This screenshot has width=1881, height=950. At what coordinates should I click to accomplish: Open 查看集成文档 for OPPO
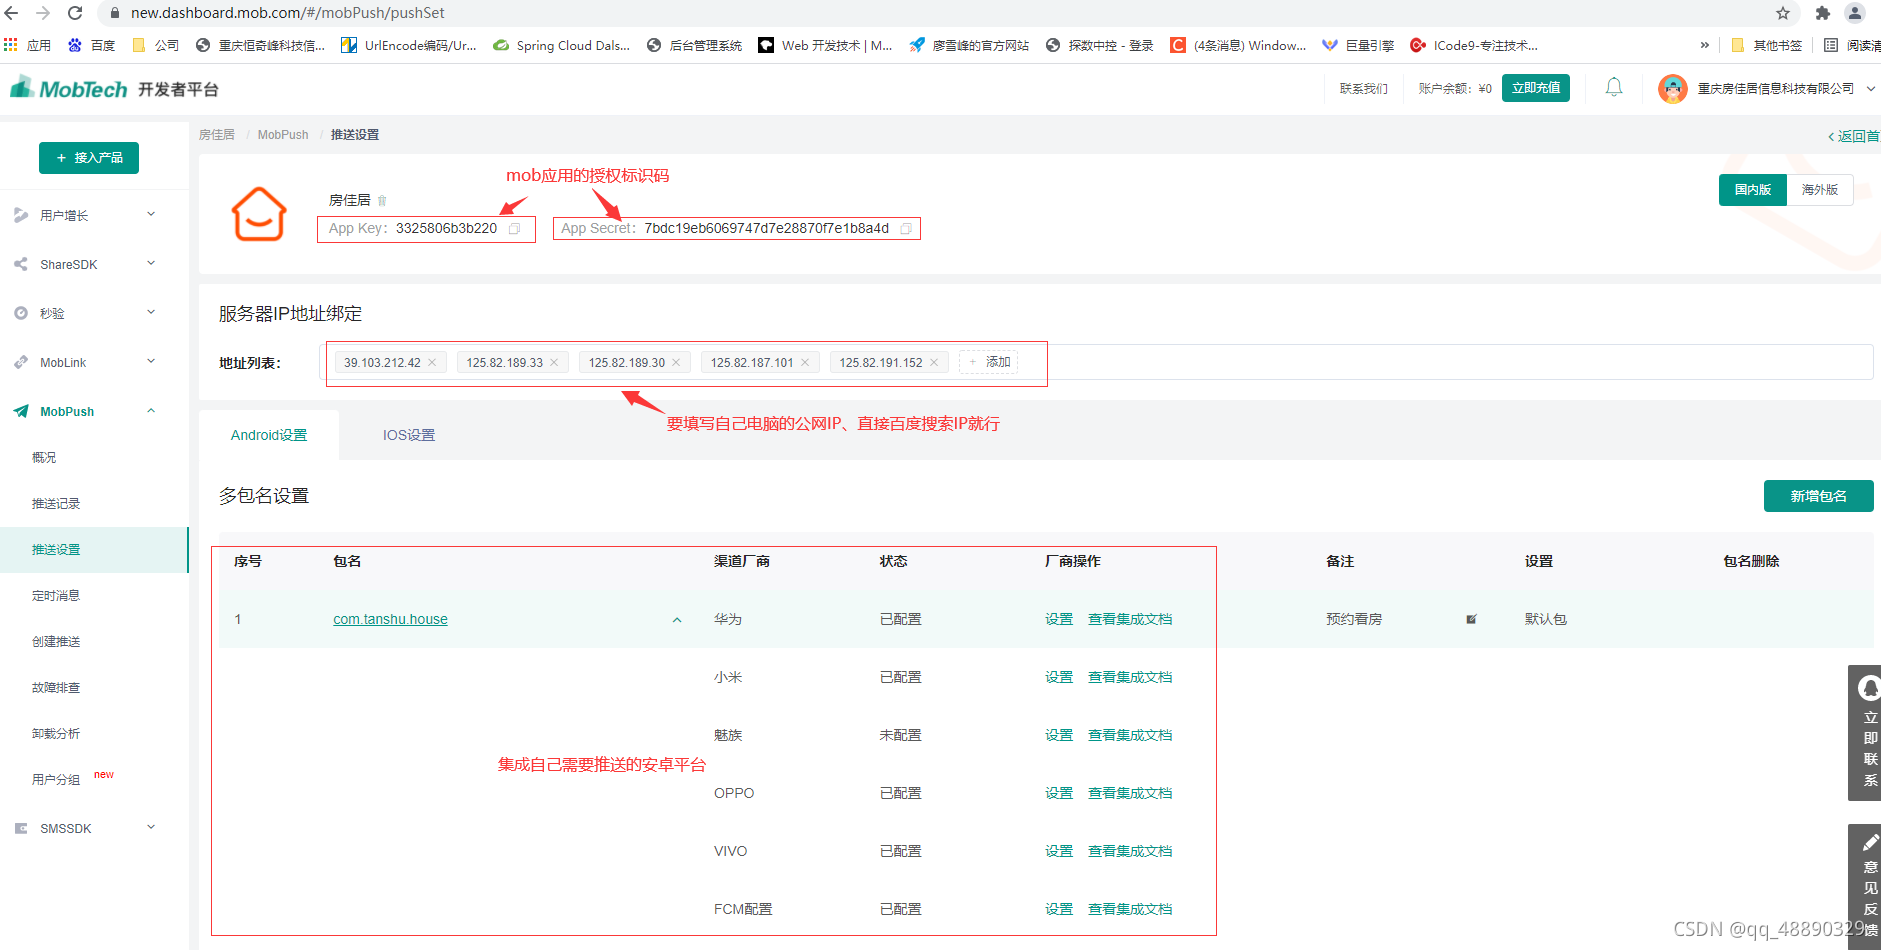click(x=1130, y=794)
